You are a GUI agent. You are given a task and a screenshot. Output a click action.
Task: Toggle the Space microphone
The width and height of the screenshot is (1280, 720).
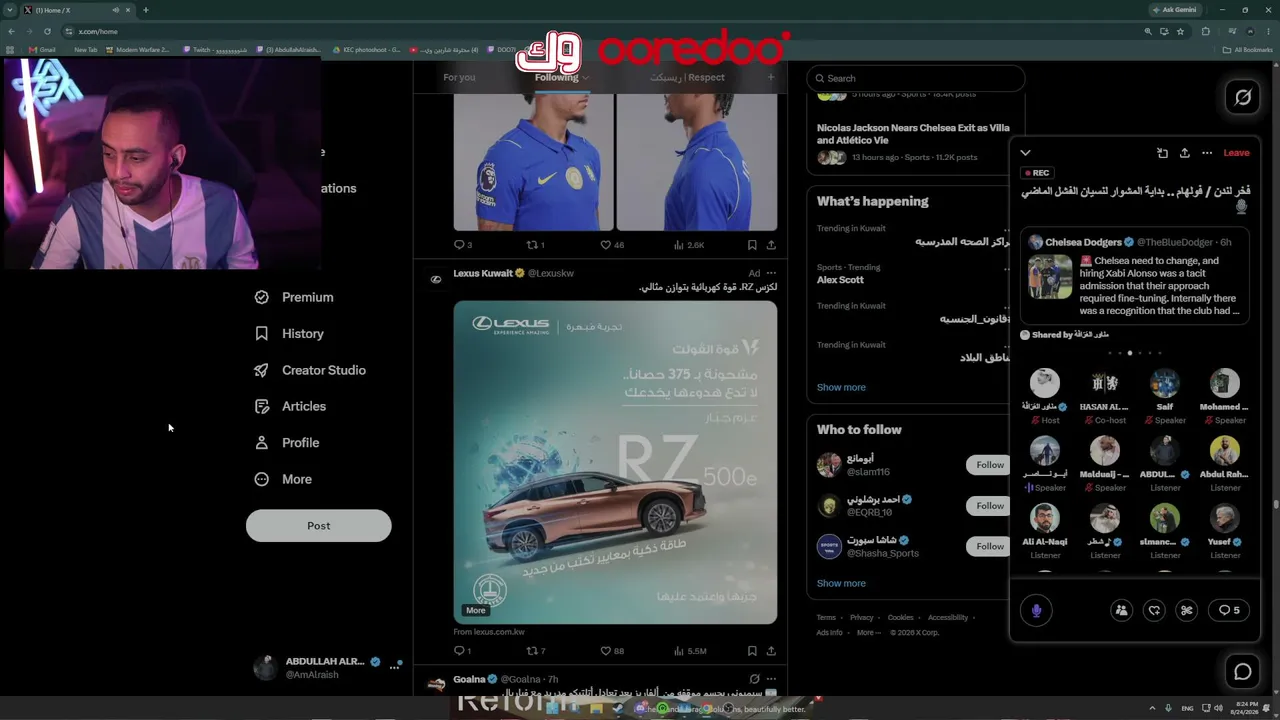coord(1036,610)
